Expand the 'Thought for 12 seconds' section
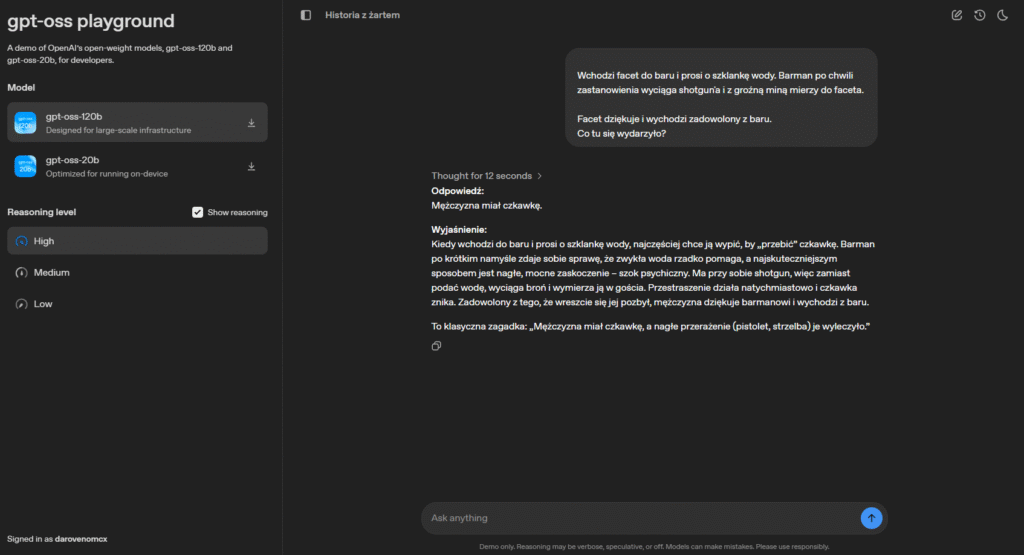1024x555 pixels. (x=486, y=176)
